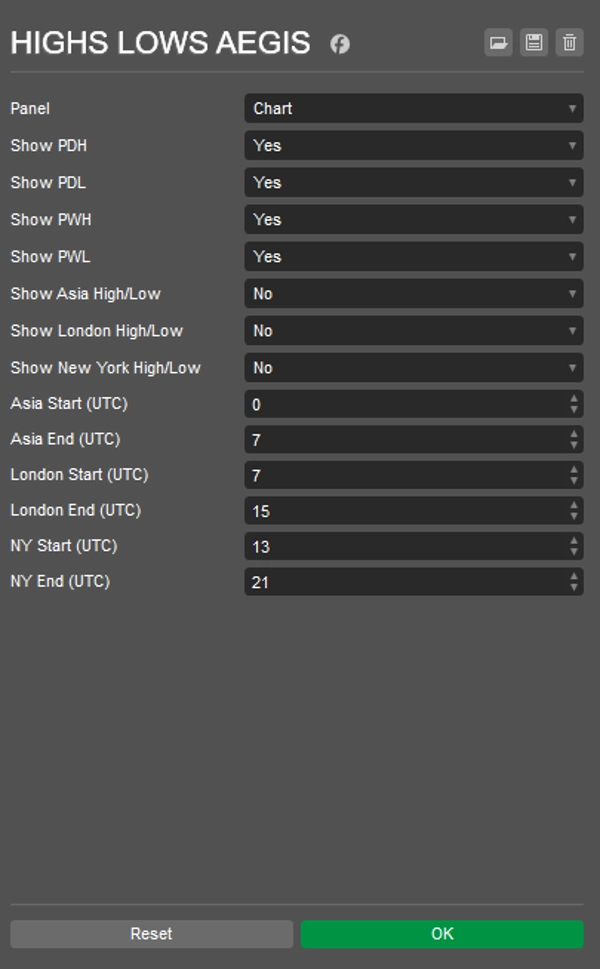This screenshot has height=969, width=600.
Task: Confirm settings with the OK button
Action: (x=441, y=933)
